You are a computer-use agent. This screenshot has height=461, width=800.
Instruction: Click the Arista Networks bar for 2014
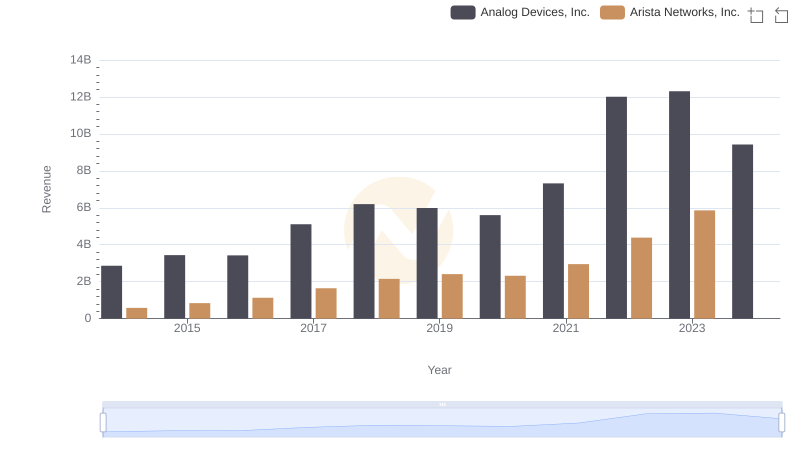pyautogui.click(x=137, y=314)
